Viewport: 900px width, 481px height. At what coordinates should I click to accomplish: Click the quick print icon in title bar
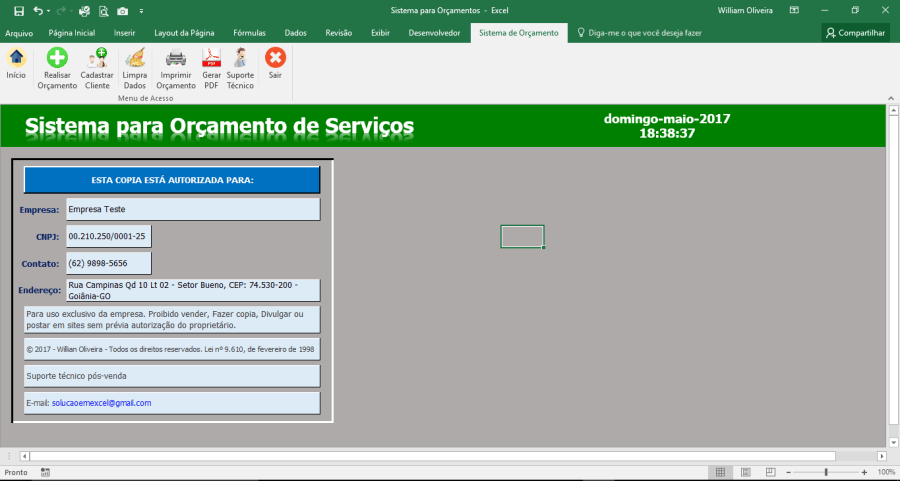pos(84,10)
